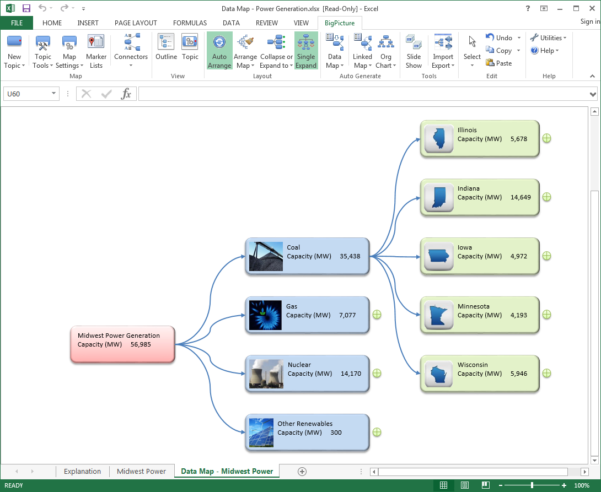Click the Illinois state map thumbnail

pyautogui.click(x=436, y=139)
